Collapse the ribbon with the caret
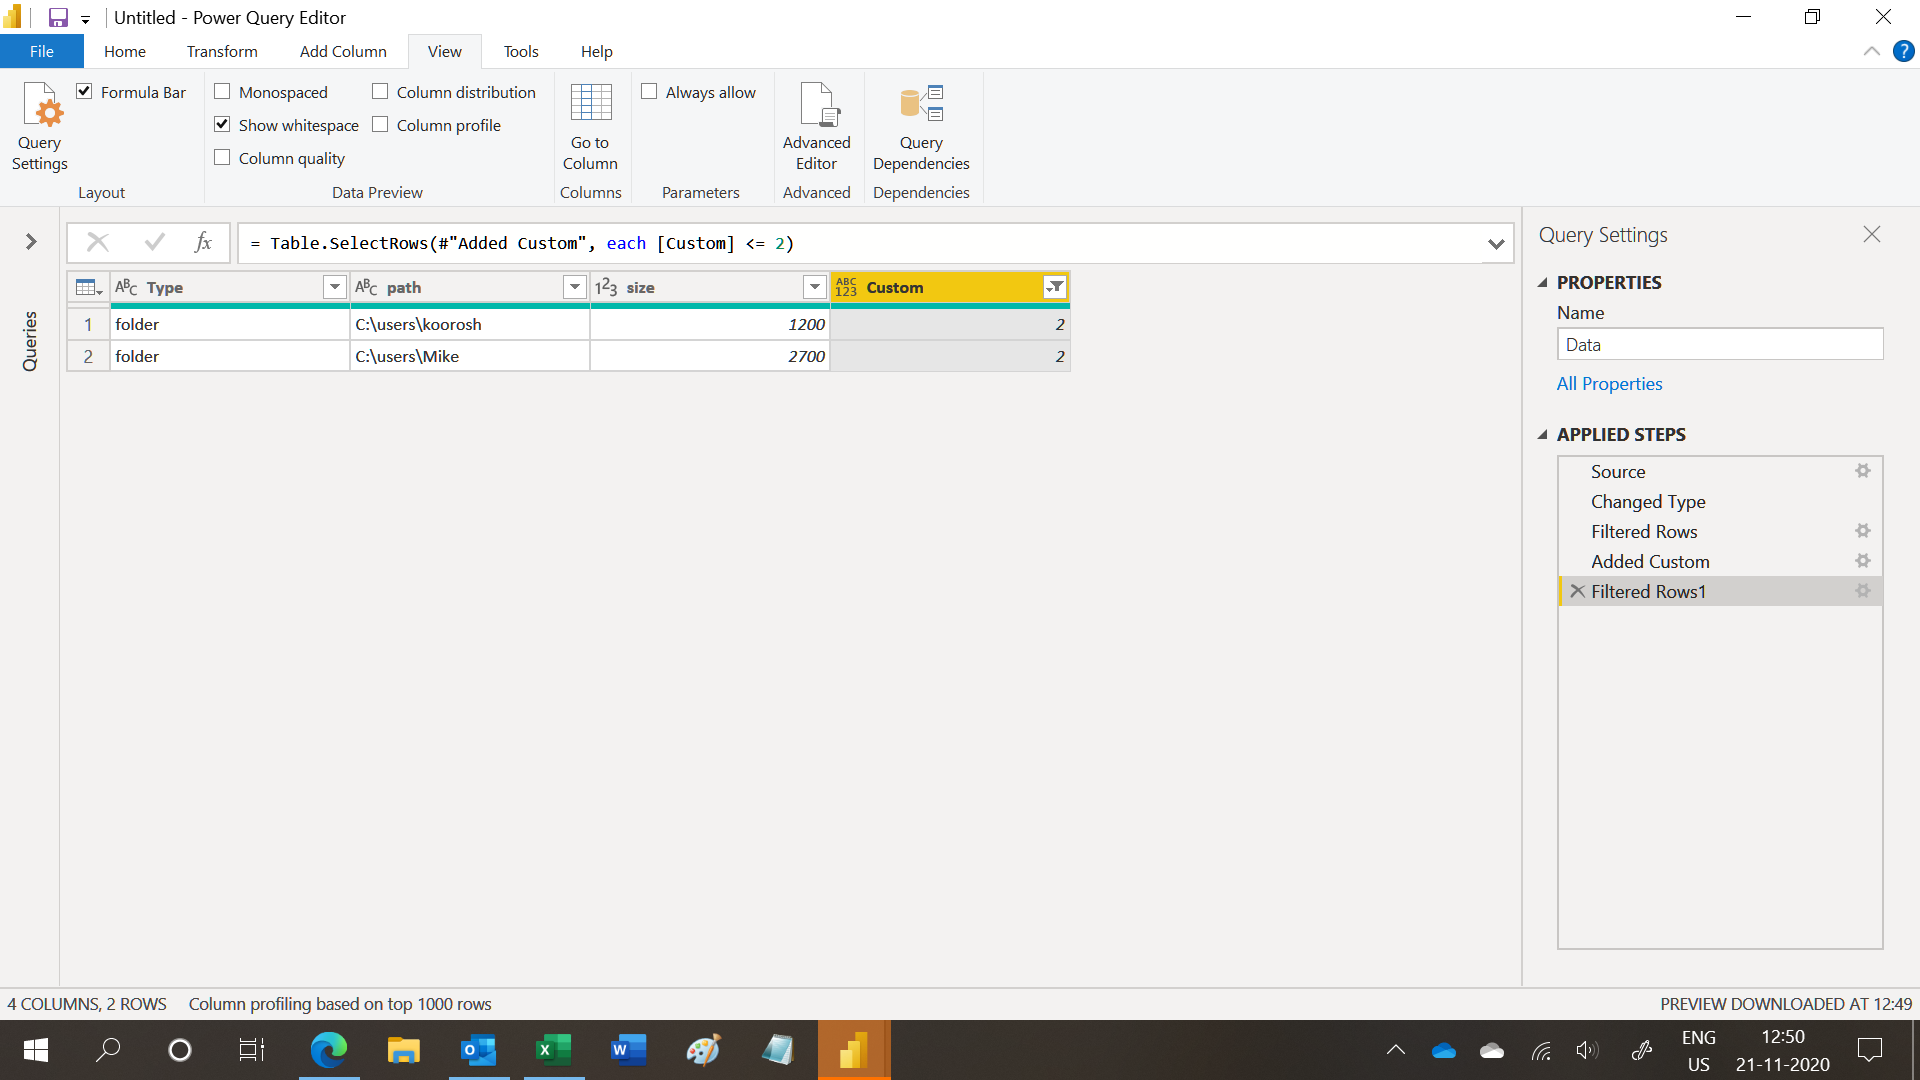 tap(1871, 51)
